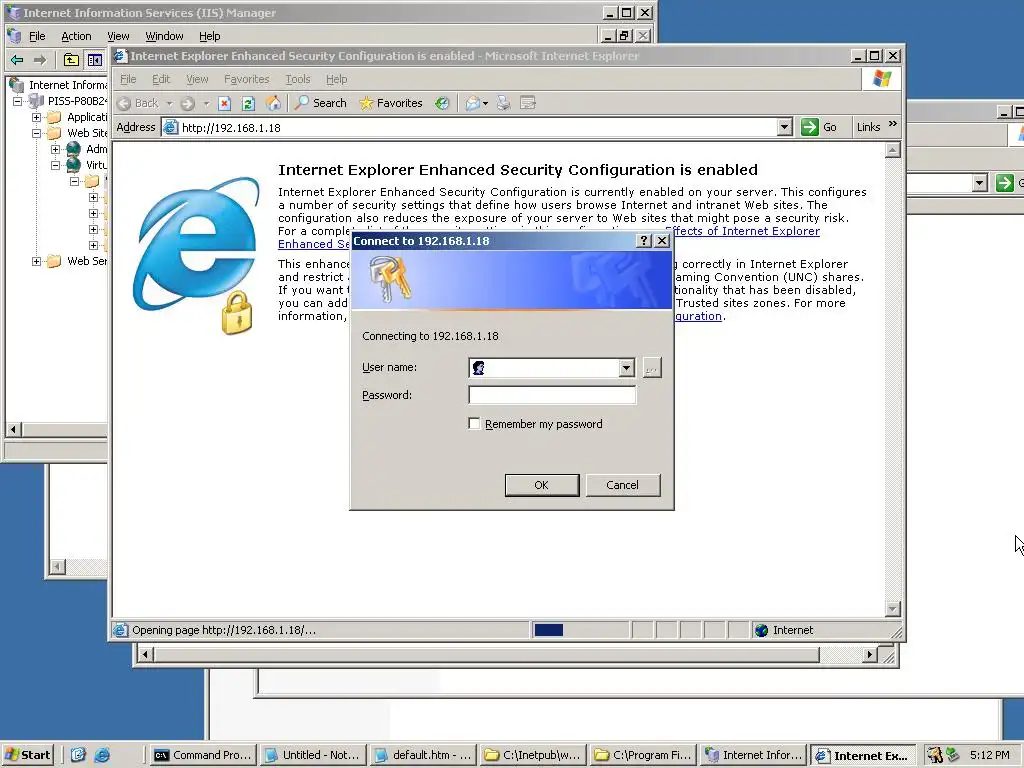Click the IE page scroll down arrow
The image size is (1024, 768).
click(893, 609)
